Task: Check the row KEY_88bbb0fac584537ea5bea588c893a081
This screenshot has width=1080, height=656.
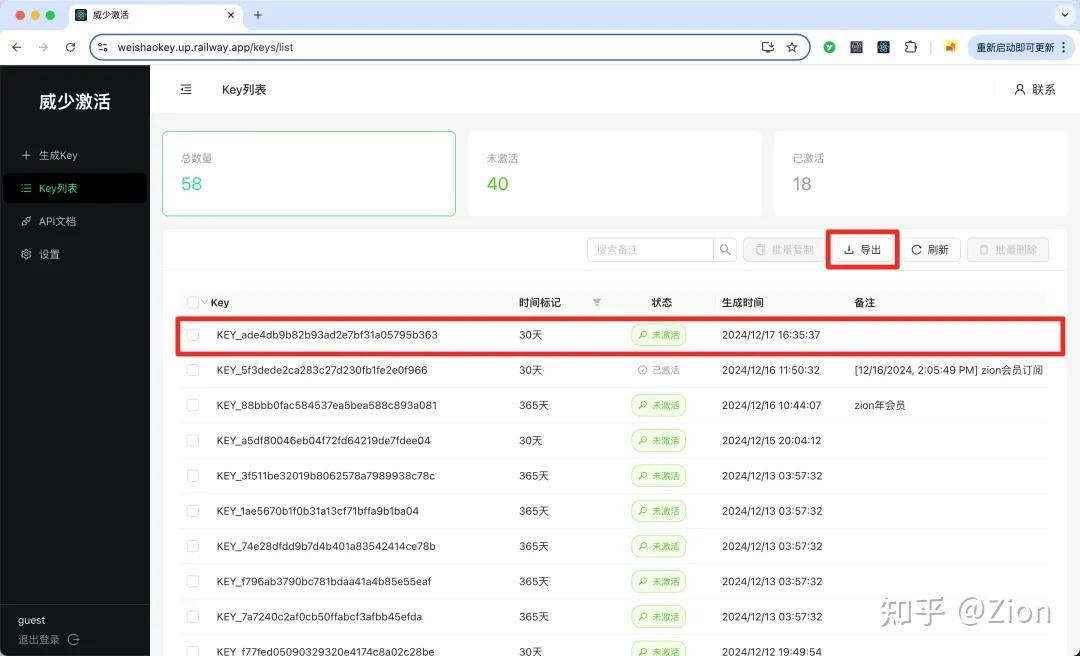Action: [193, 405]
